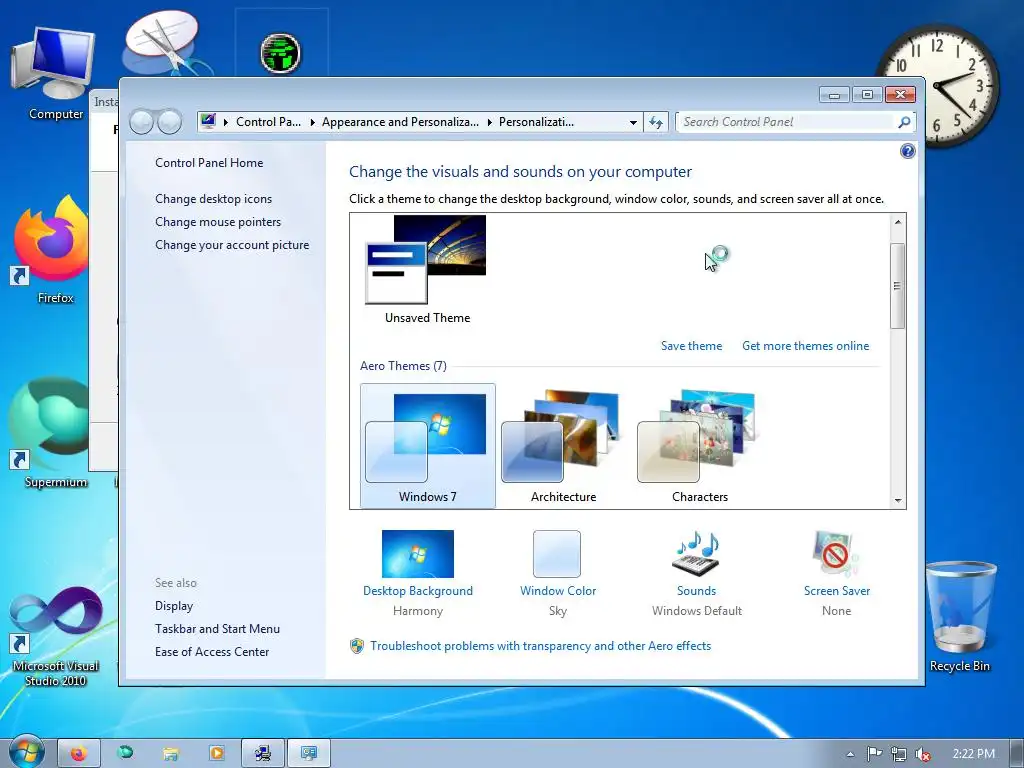Viewport: 1024px width, 768px height.
Task: Click Save theme link
Action: point(692,346)
